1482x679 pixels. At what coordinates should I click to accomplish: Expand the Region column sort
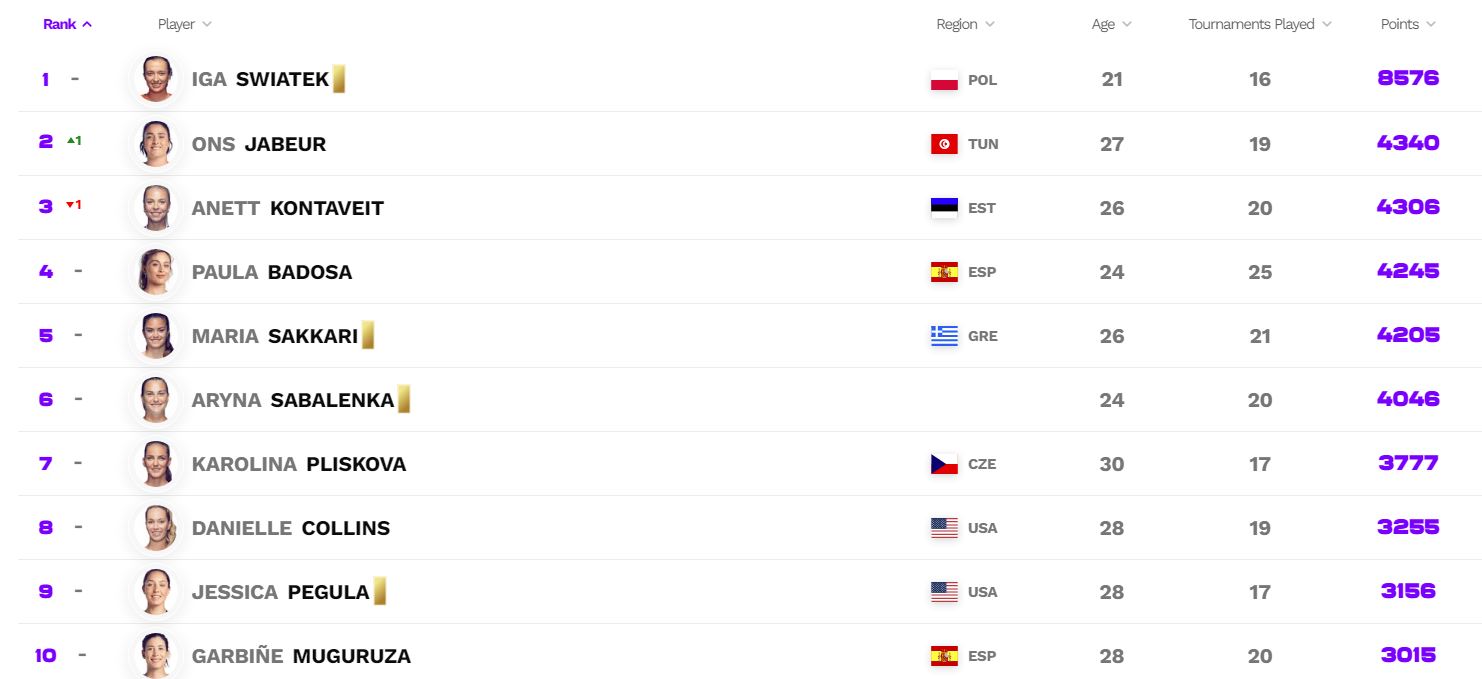(966, 24)
